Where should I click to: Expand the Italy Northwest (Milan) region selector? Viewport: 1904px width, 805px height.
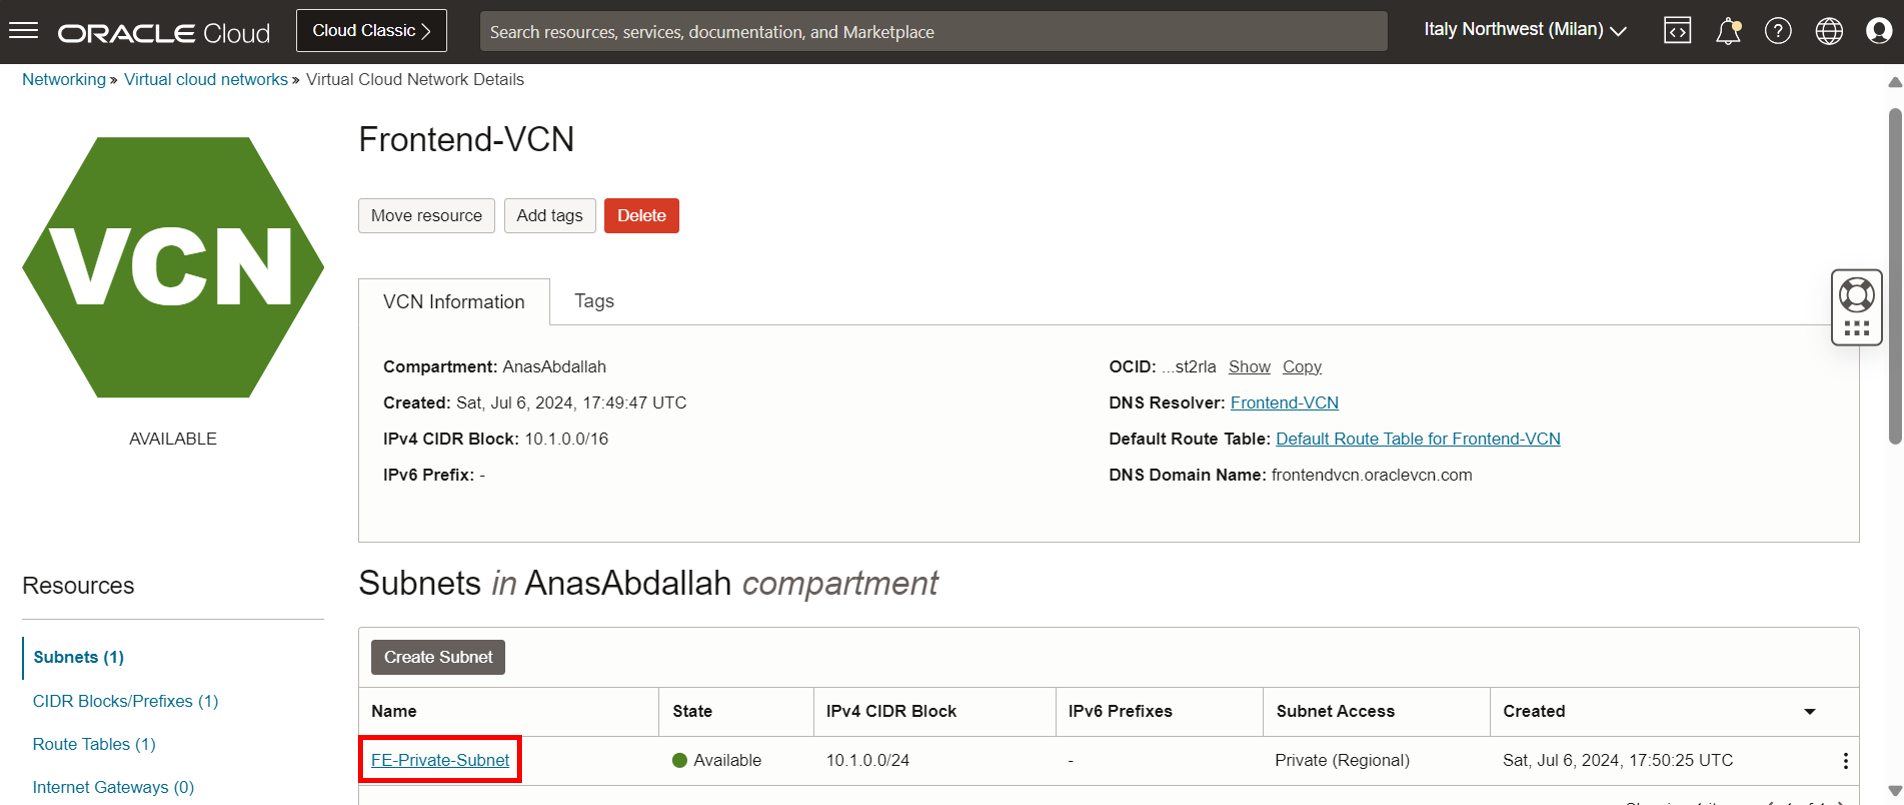1525,30
